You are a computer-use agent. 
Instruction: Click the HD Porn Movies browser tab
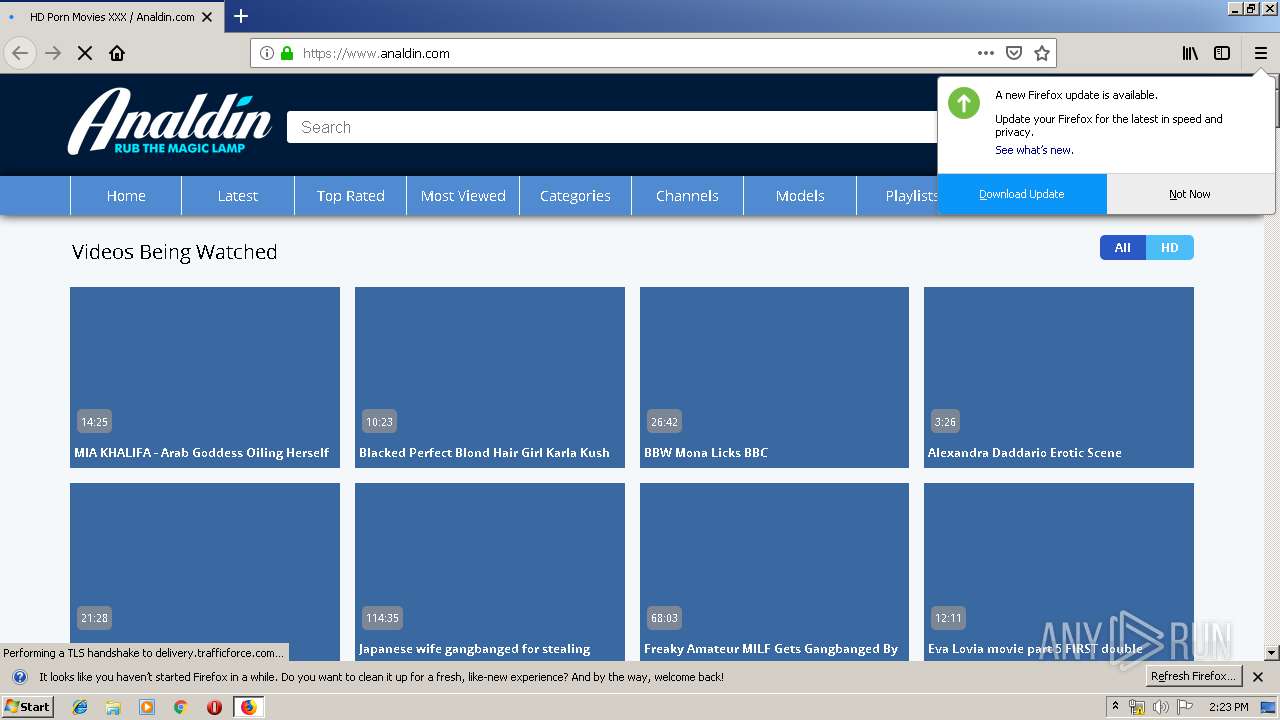110,17
